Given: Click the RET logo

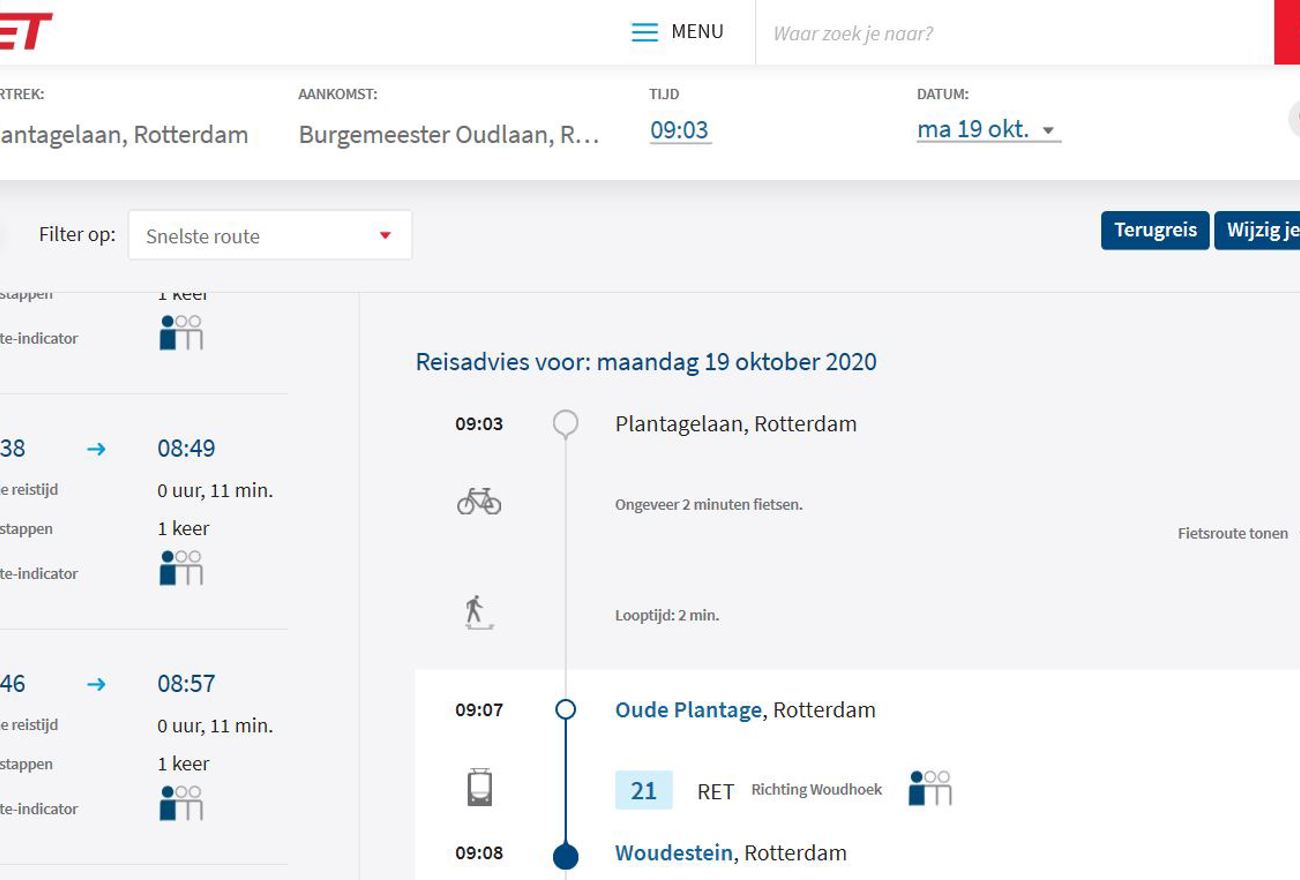Looking at the screenshot, I should pos(25,31).
